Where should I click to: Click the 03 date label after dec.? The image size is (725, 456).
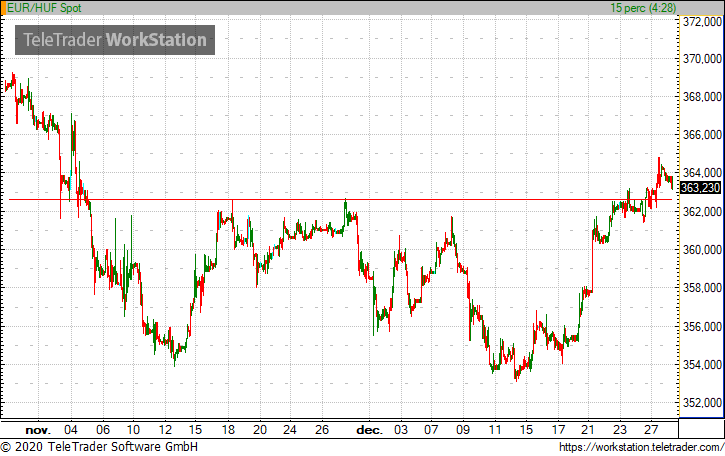(x=401, y=430)
